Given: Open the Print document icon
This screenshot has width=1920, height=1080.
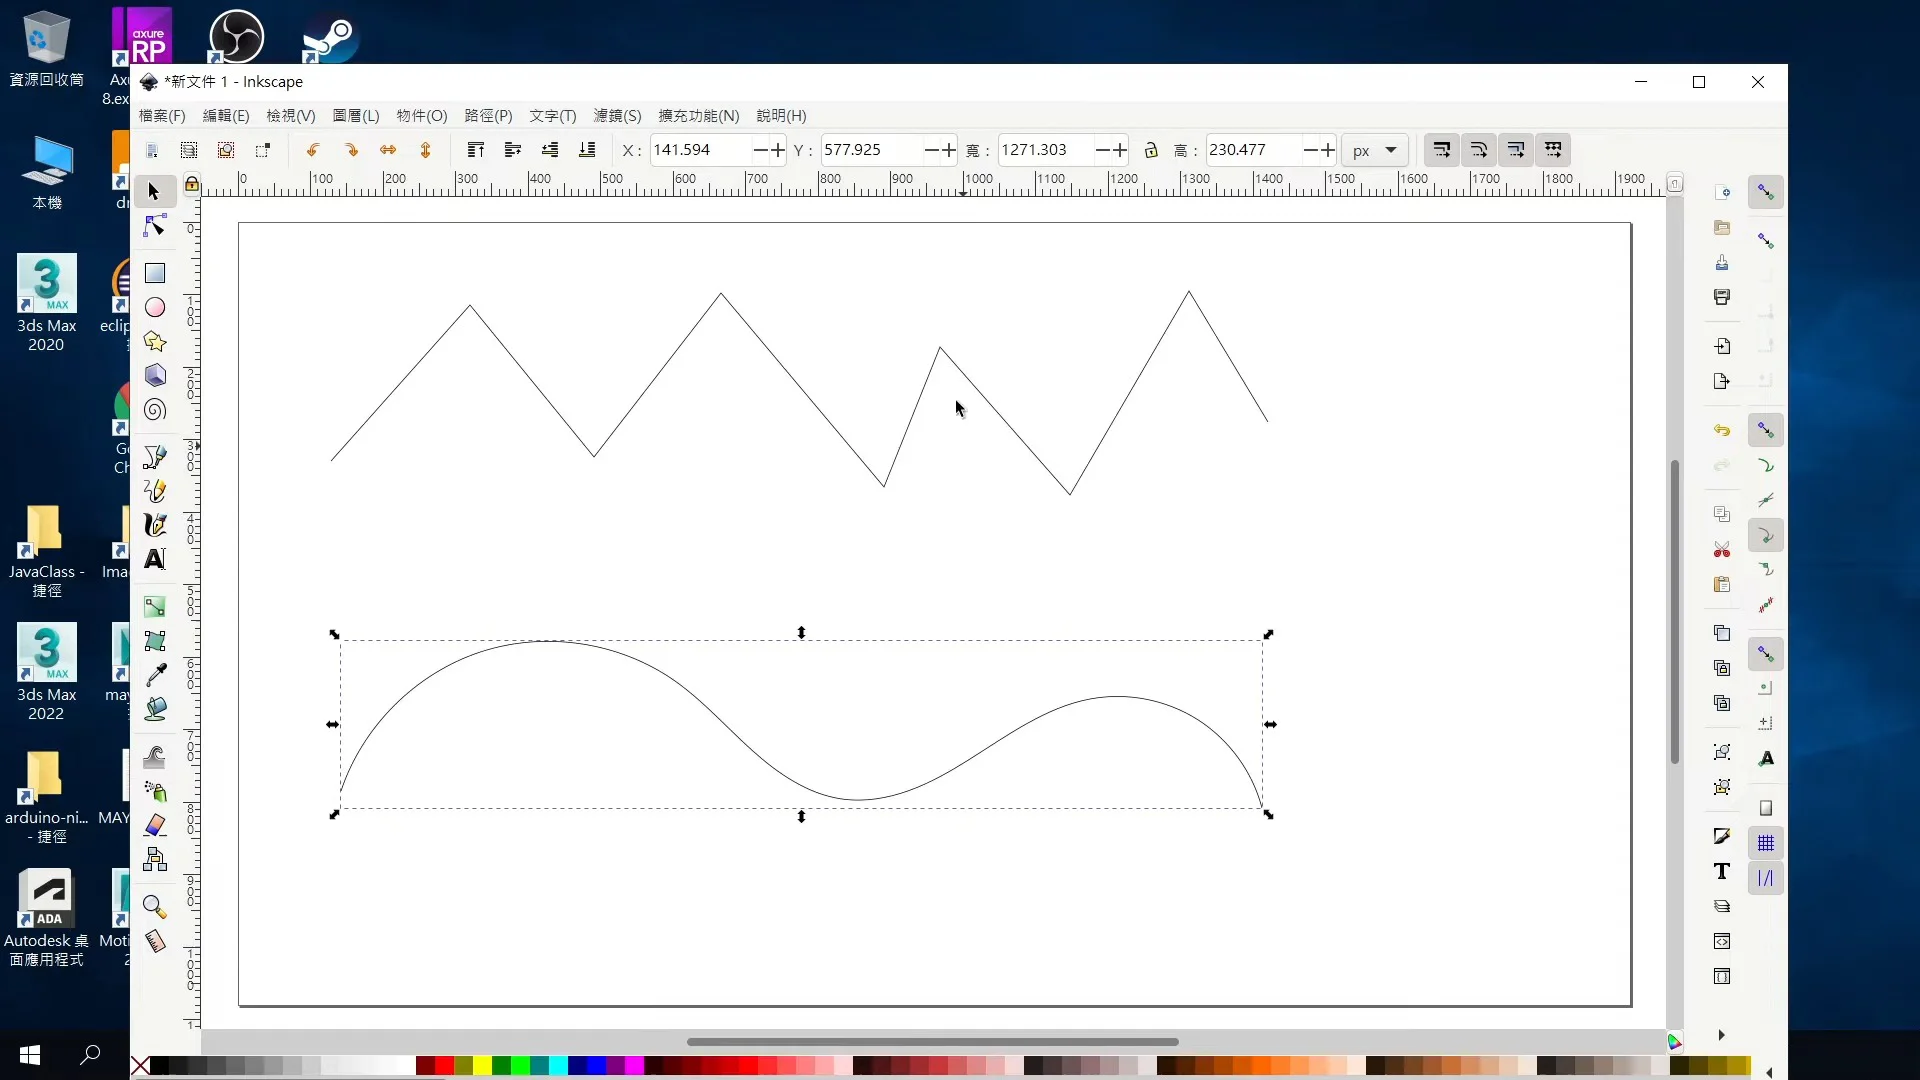Looking at the screenshot, I should [1722, 297].
